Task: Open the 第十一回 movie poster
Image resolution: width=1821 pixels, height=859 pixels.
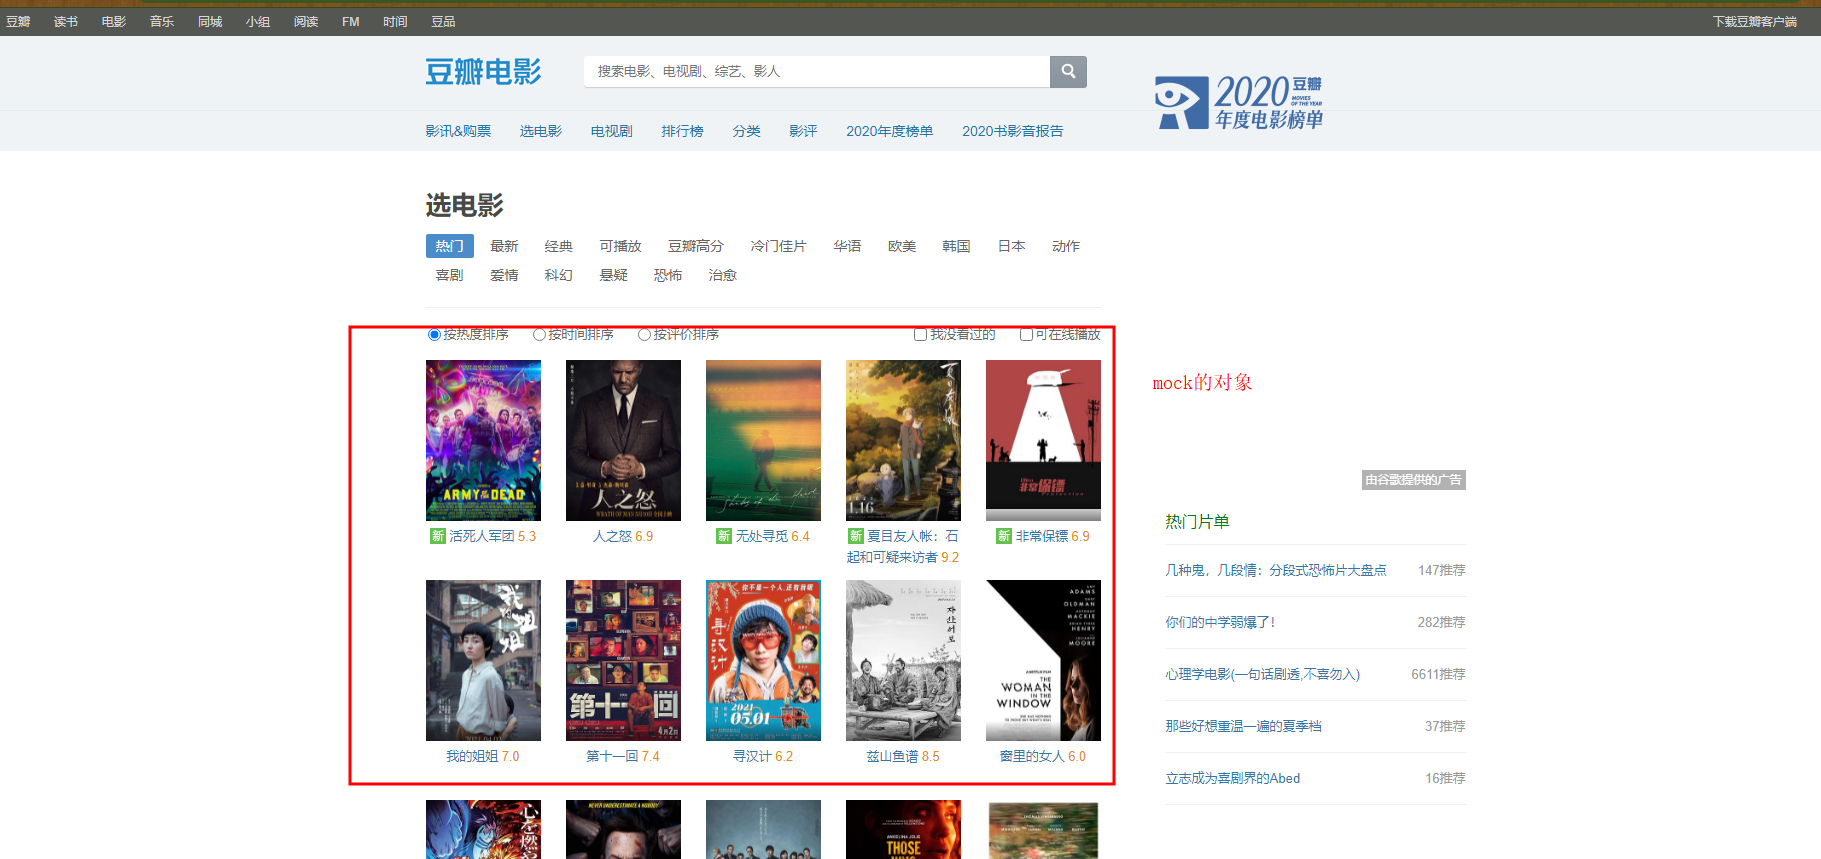Action: 623,660
